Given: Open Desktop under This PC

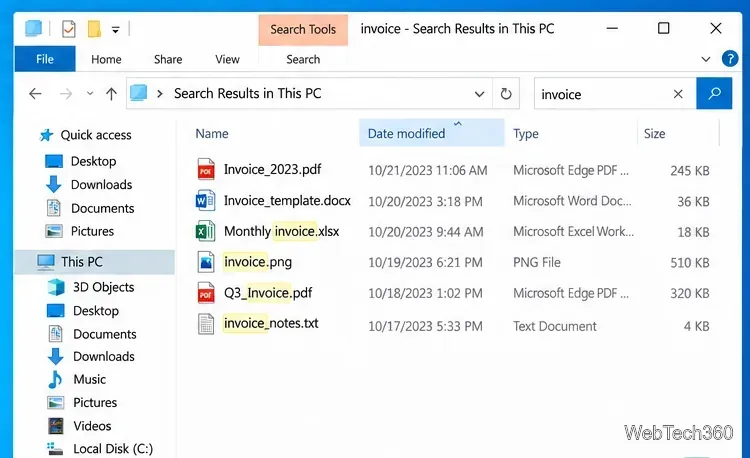Looking at the screenshot, I should coord(96,311).
